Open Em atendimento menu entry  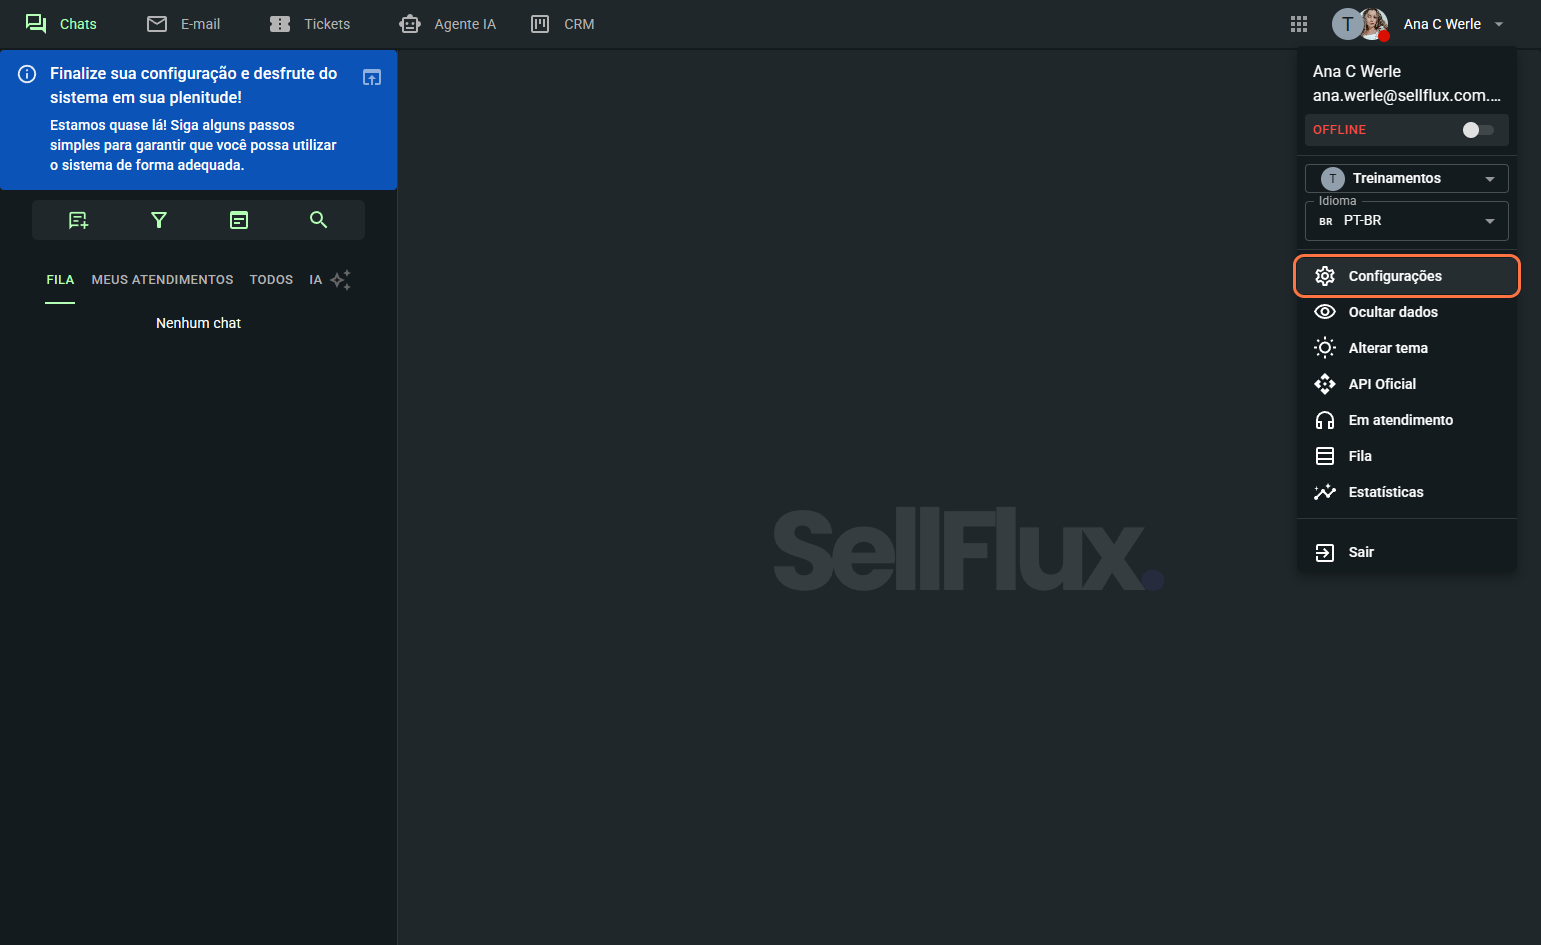[1407, 420]
